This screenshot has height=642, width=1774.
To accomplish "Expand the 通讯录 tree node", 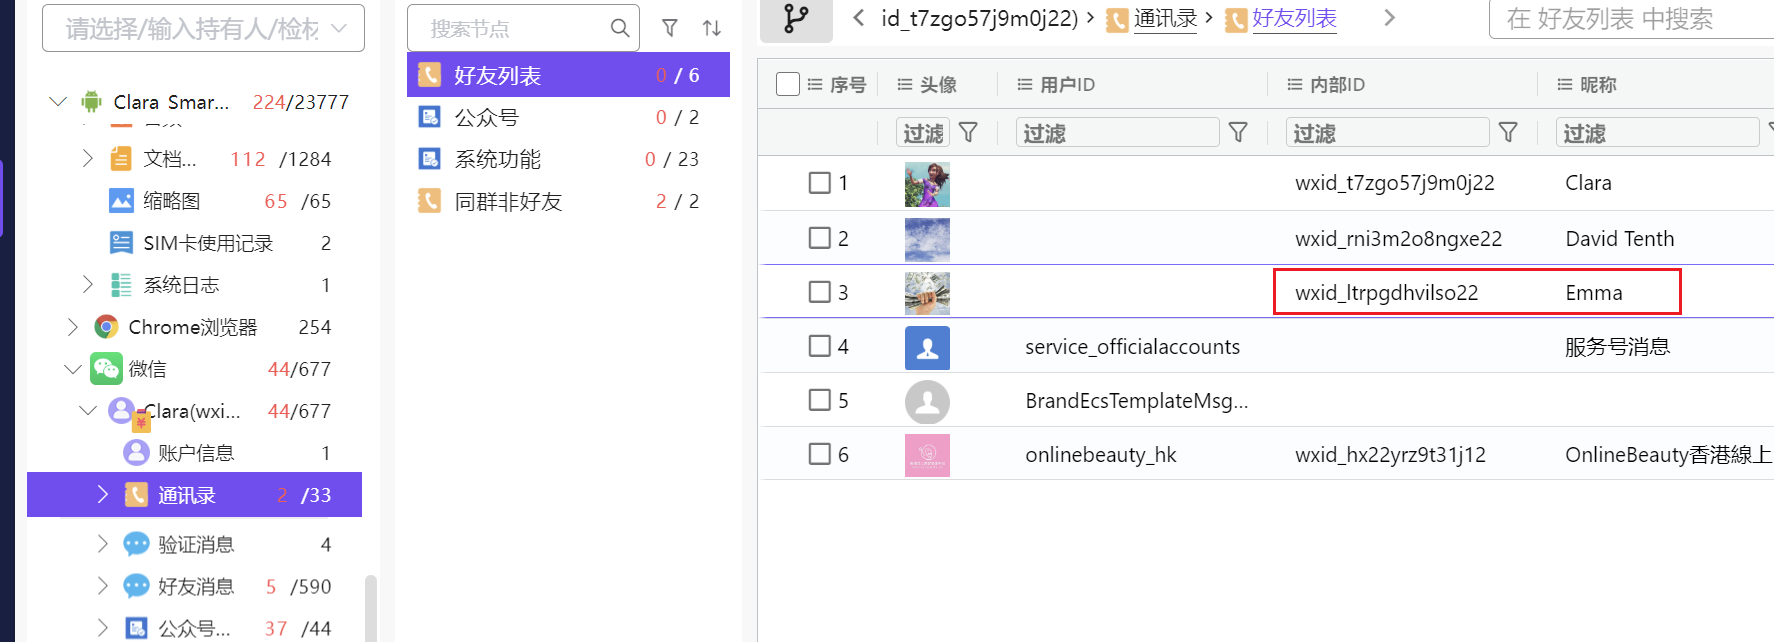I will click(102, 495).
